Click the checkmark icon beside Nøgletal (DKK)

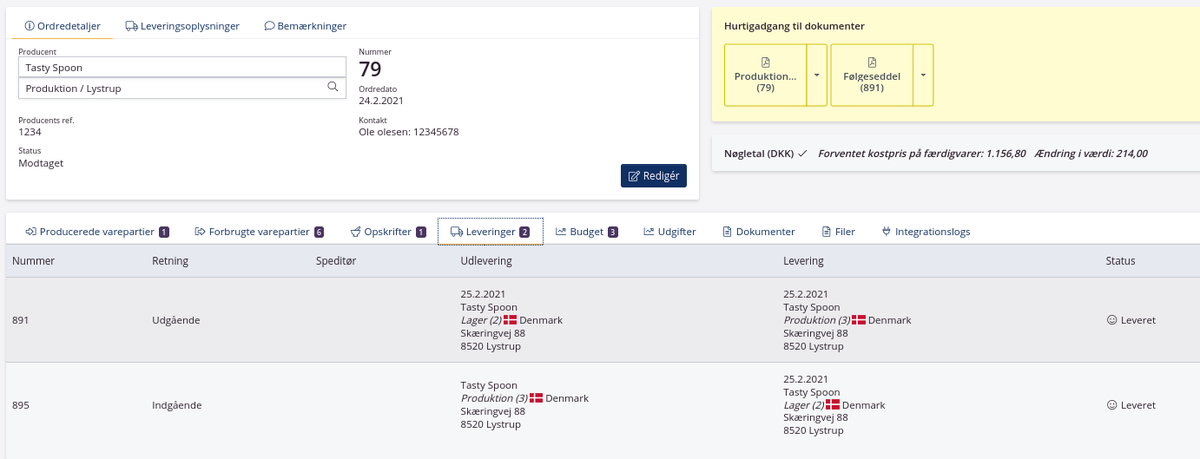point(802,154)
